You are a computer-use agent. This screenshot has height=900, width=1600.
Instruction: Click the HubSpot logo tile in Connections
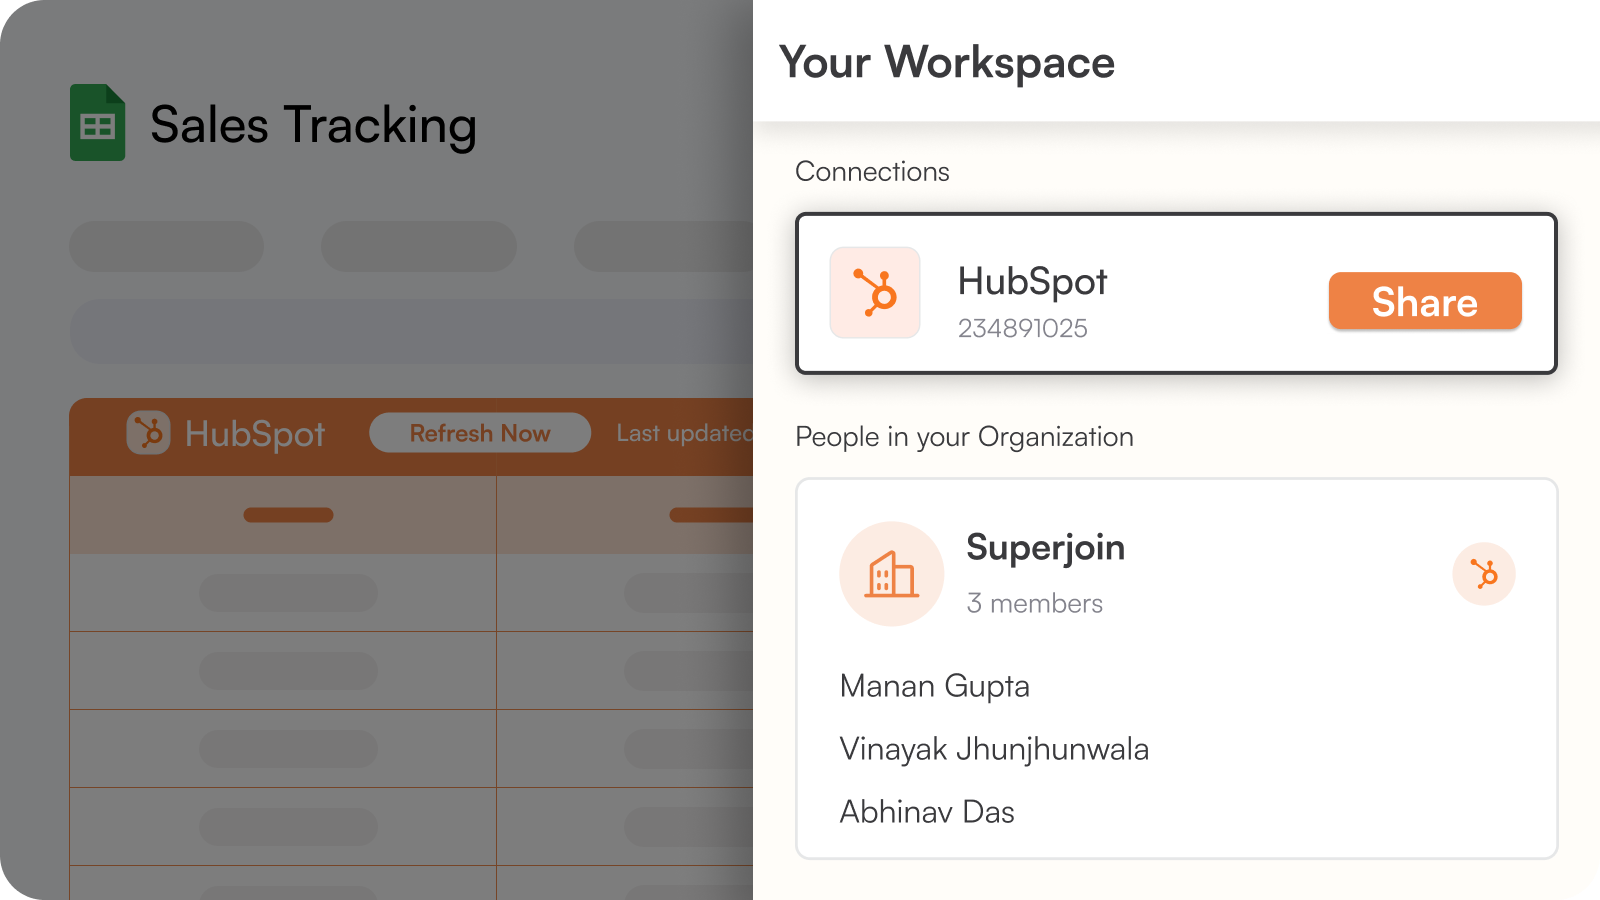(x=874, y=292)
